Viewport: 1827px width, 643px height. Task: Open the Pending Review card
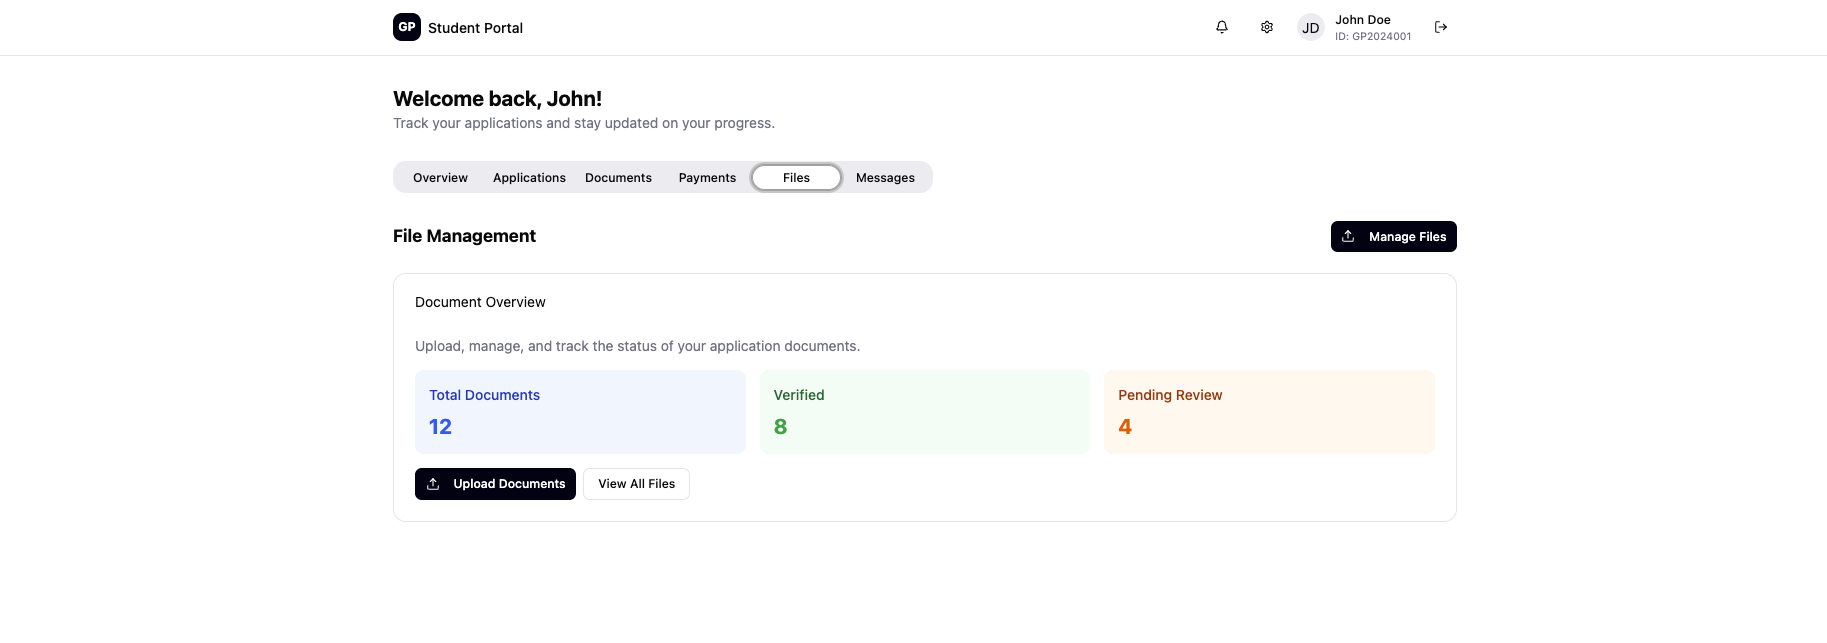tap(1268, 412)
